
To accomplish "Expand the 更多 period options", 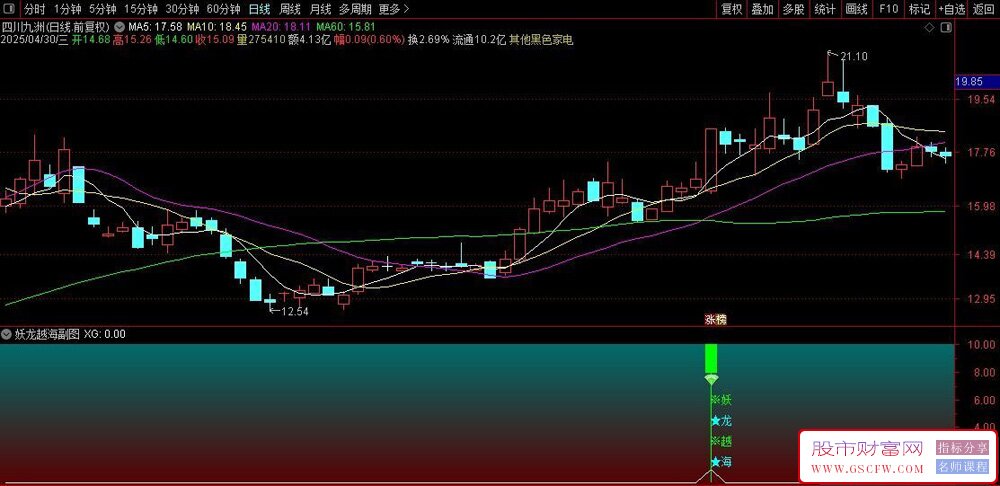I will coord(393,9).
